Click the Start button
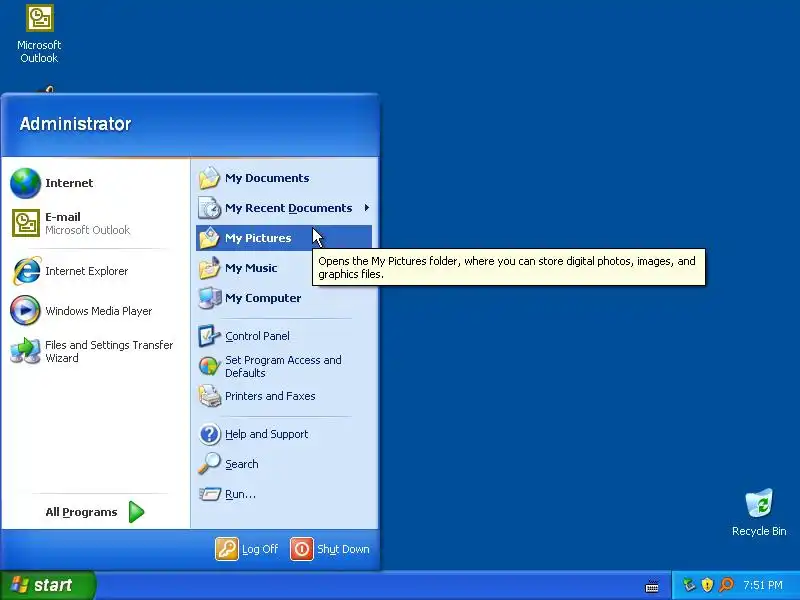This screenshot has height=600, width=800. pyautogui.click(x=48, y=585)
